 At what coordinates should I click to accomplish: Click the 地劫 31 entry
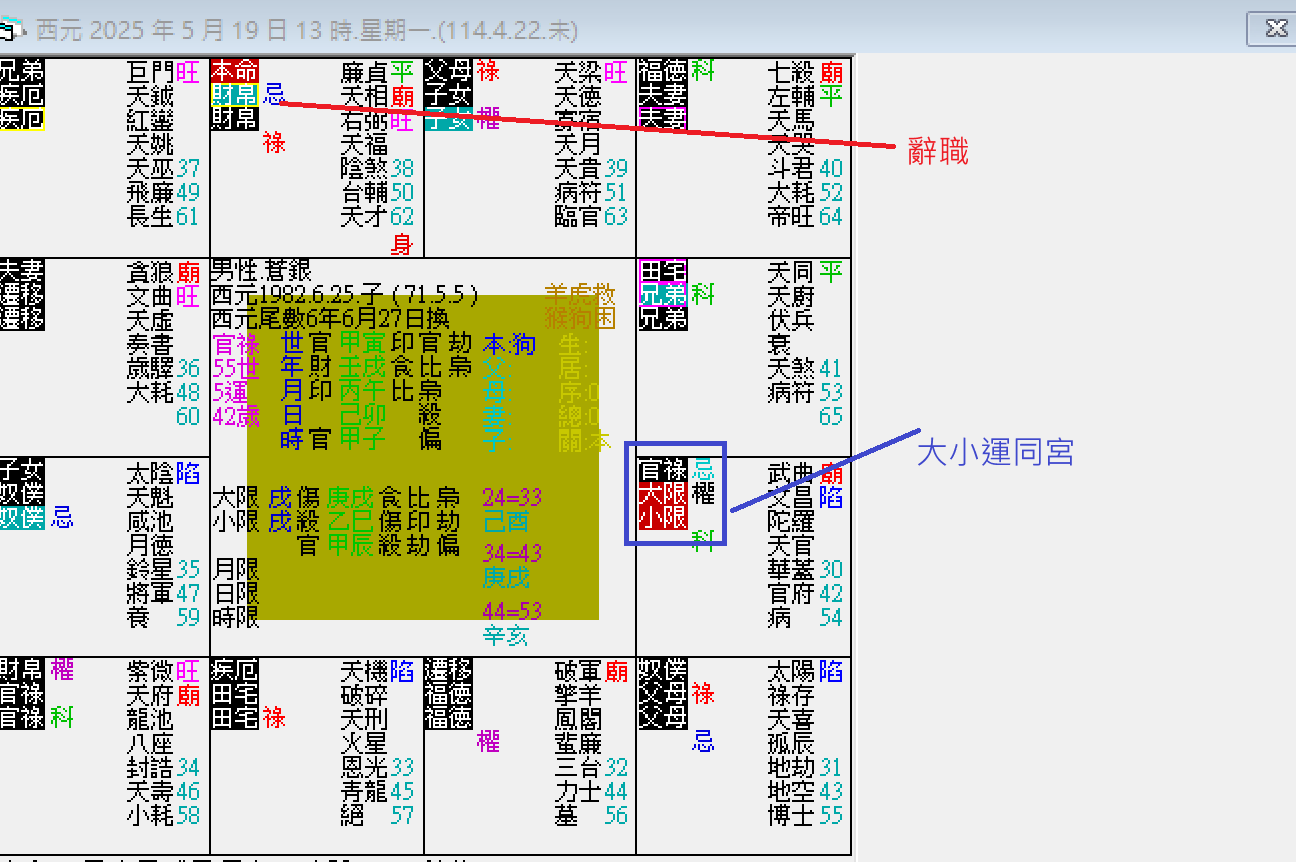tap(805, 767)
